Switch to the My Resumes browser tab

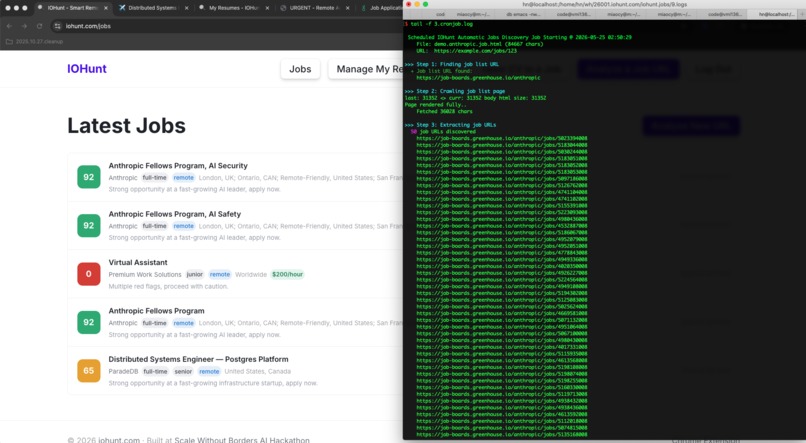[233, 8]
